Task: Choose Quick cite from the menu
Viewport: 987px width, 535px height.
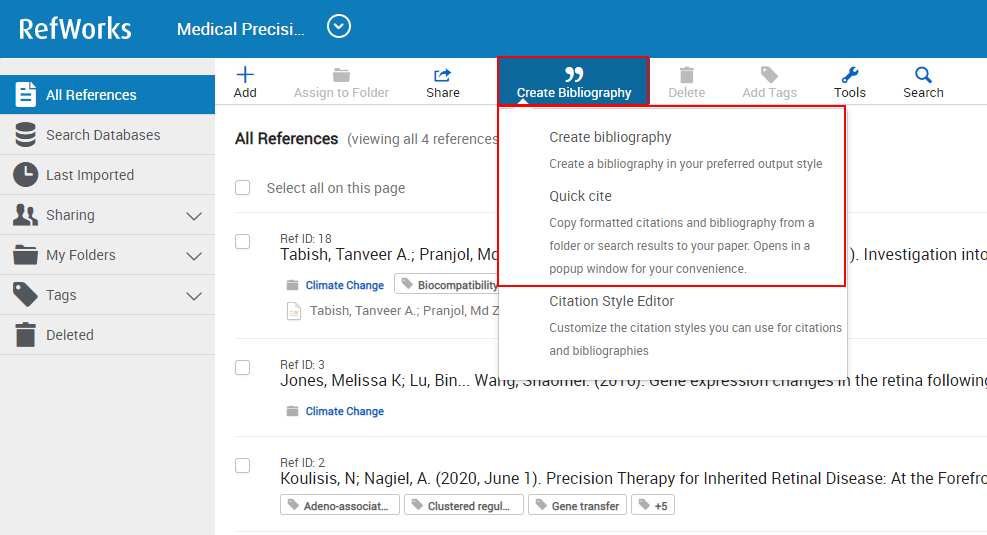Action: (580, 196)
